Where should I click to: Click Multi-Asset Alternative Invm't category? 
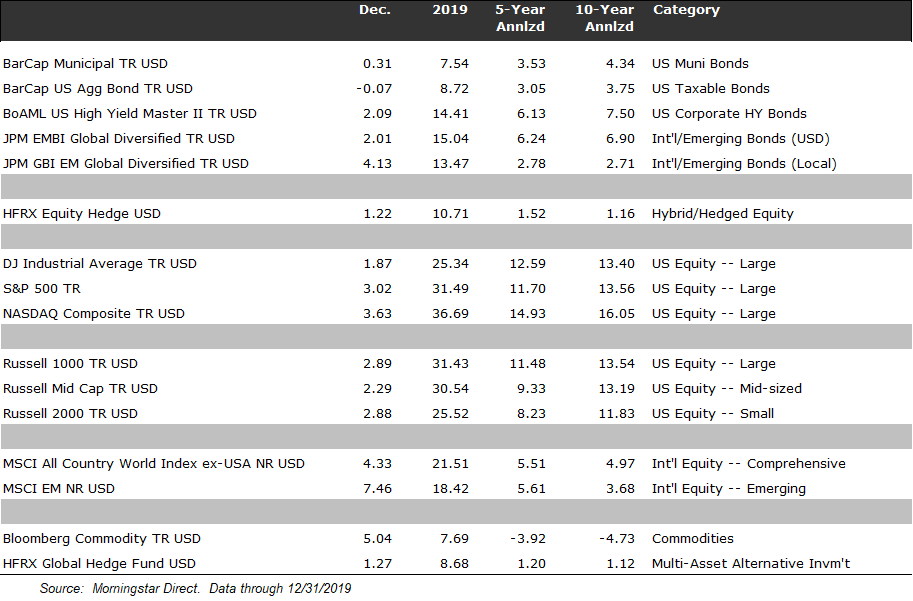tap(751, 564)
